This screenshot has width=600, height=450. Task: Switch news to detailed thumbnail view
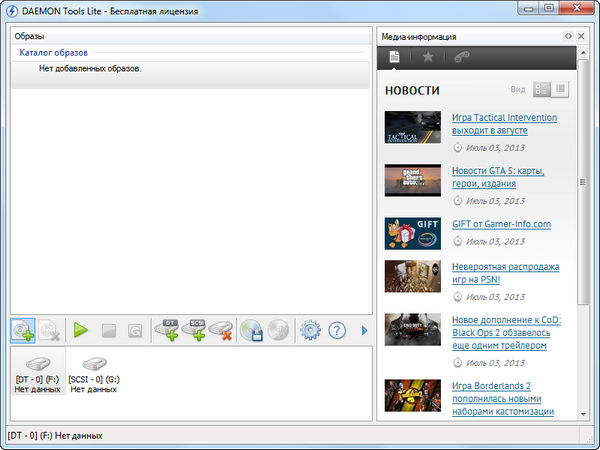click(x=542, y=90)
